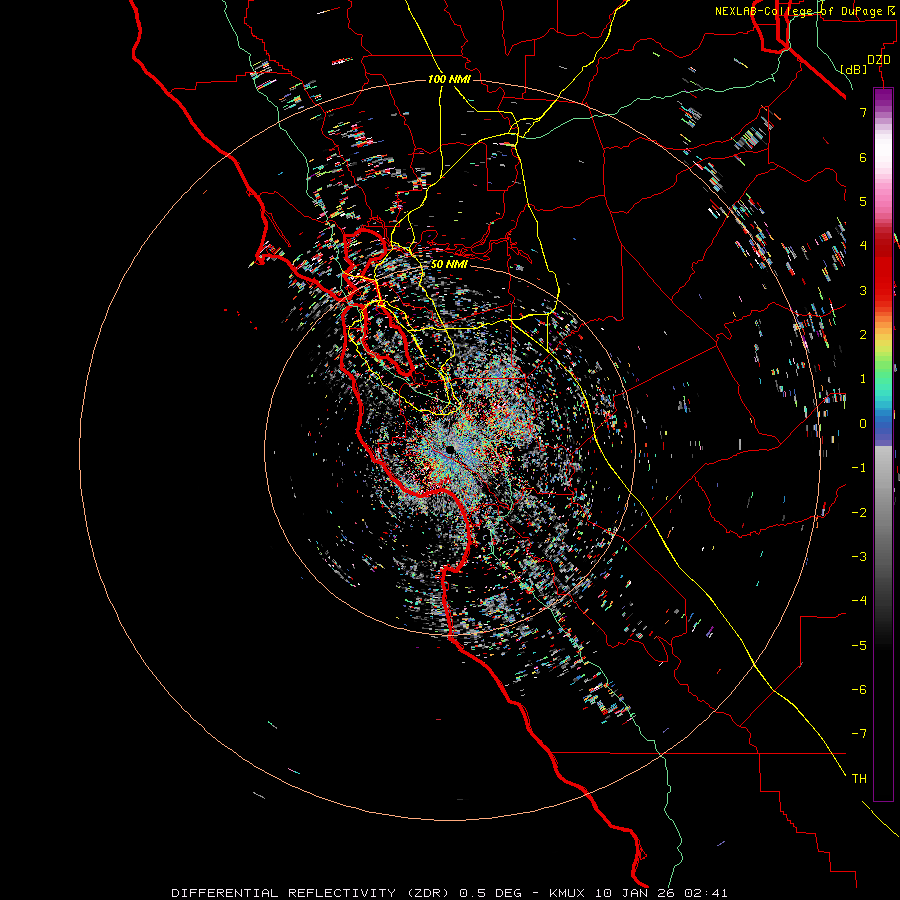Pick the purple top segment of the color bar

click(x=883, y=99)
